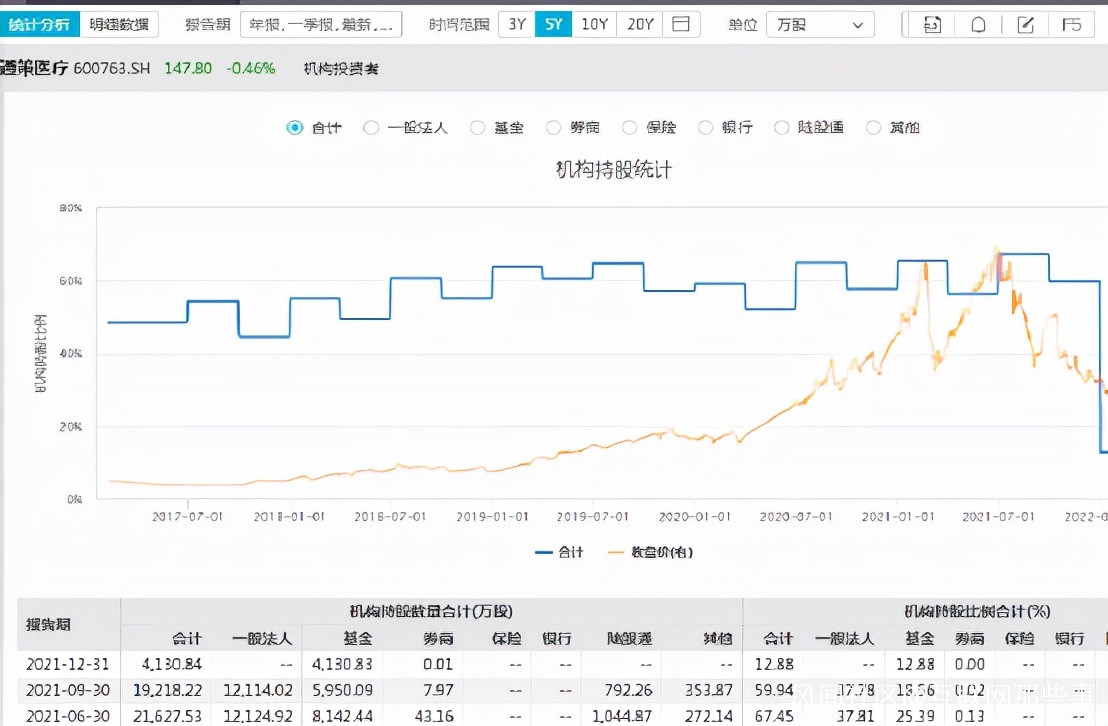
Task: Open the custom date range calendar icon
Action: [680, 24]
